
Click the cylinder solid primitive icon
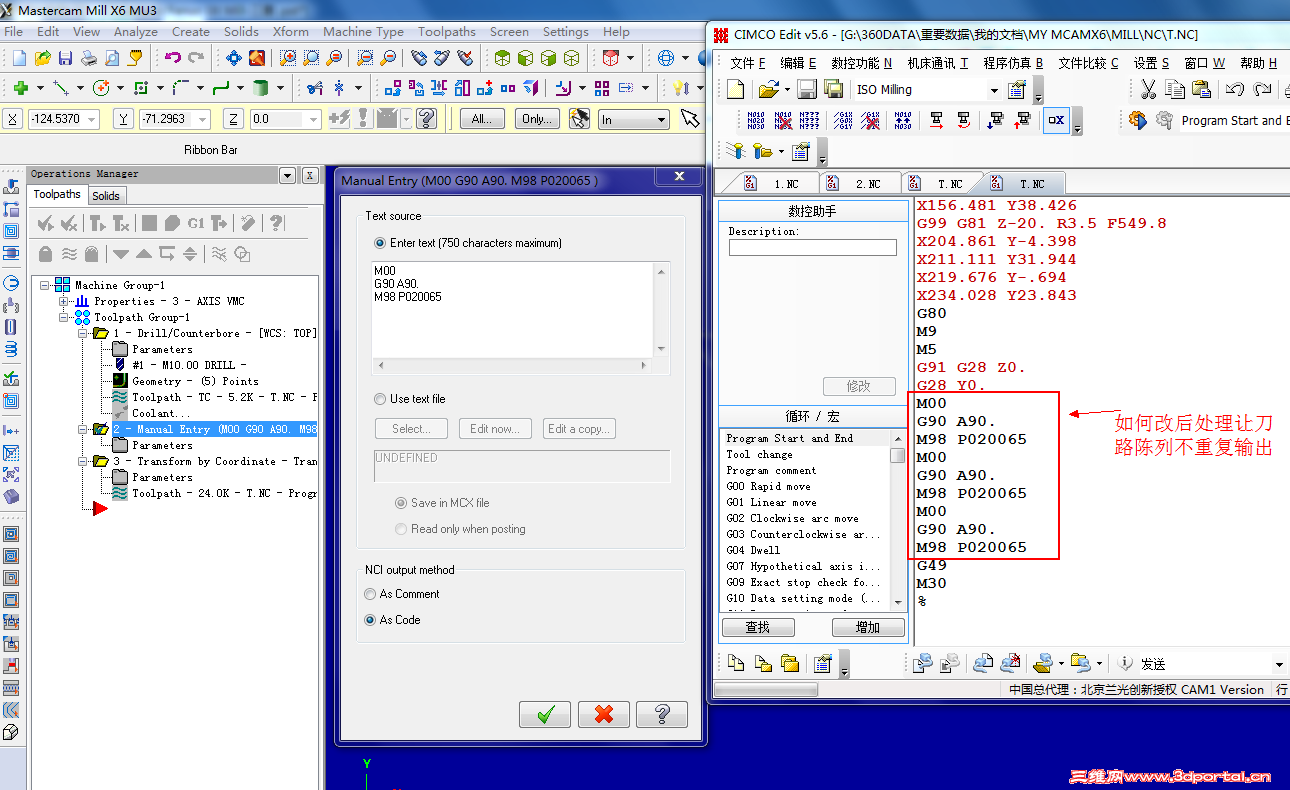click(x=260, y=88)
